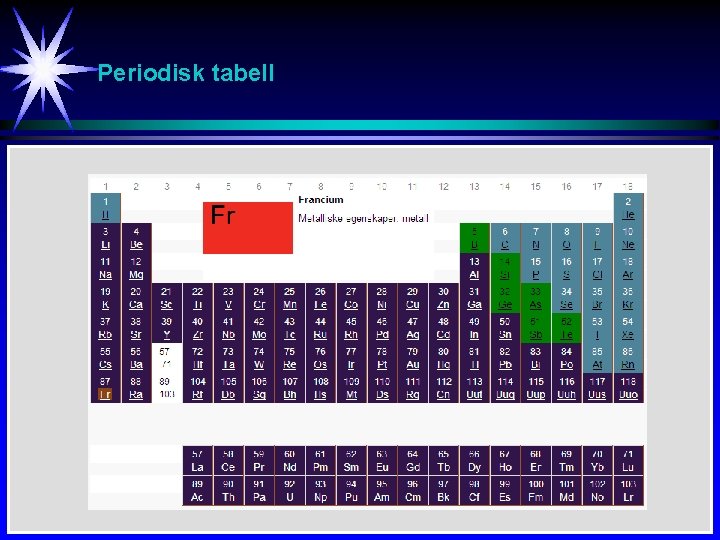Click the Astatine cell At

click(x=597, y=358)
